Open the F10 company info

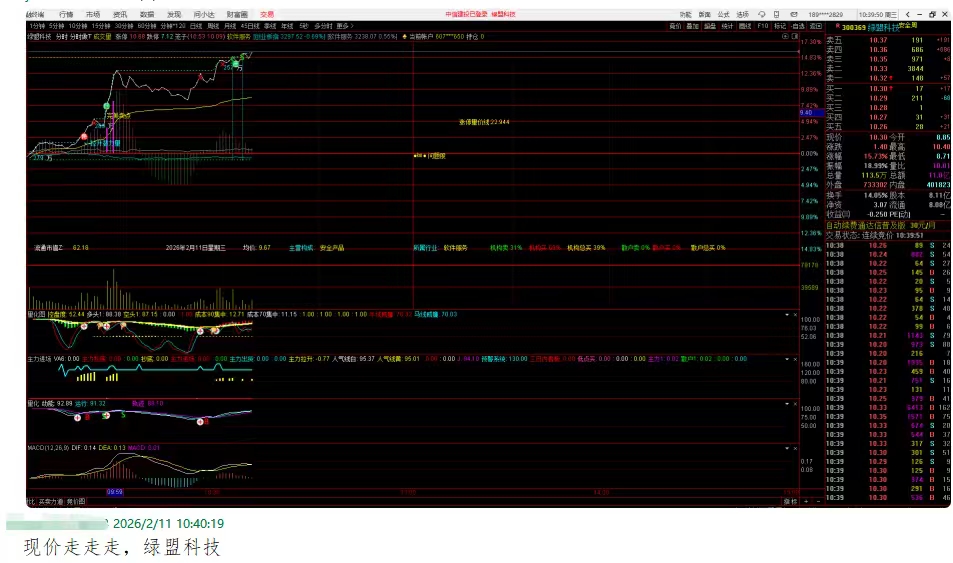click(763, 26)
